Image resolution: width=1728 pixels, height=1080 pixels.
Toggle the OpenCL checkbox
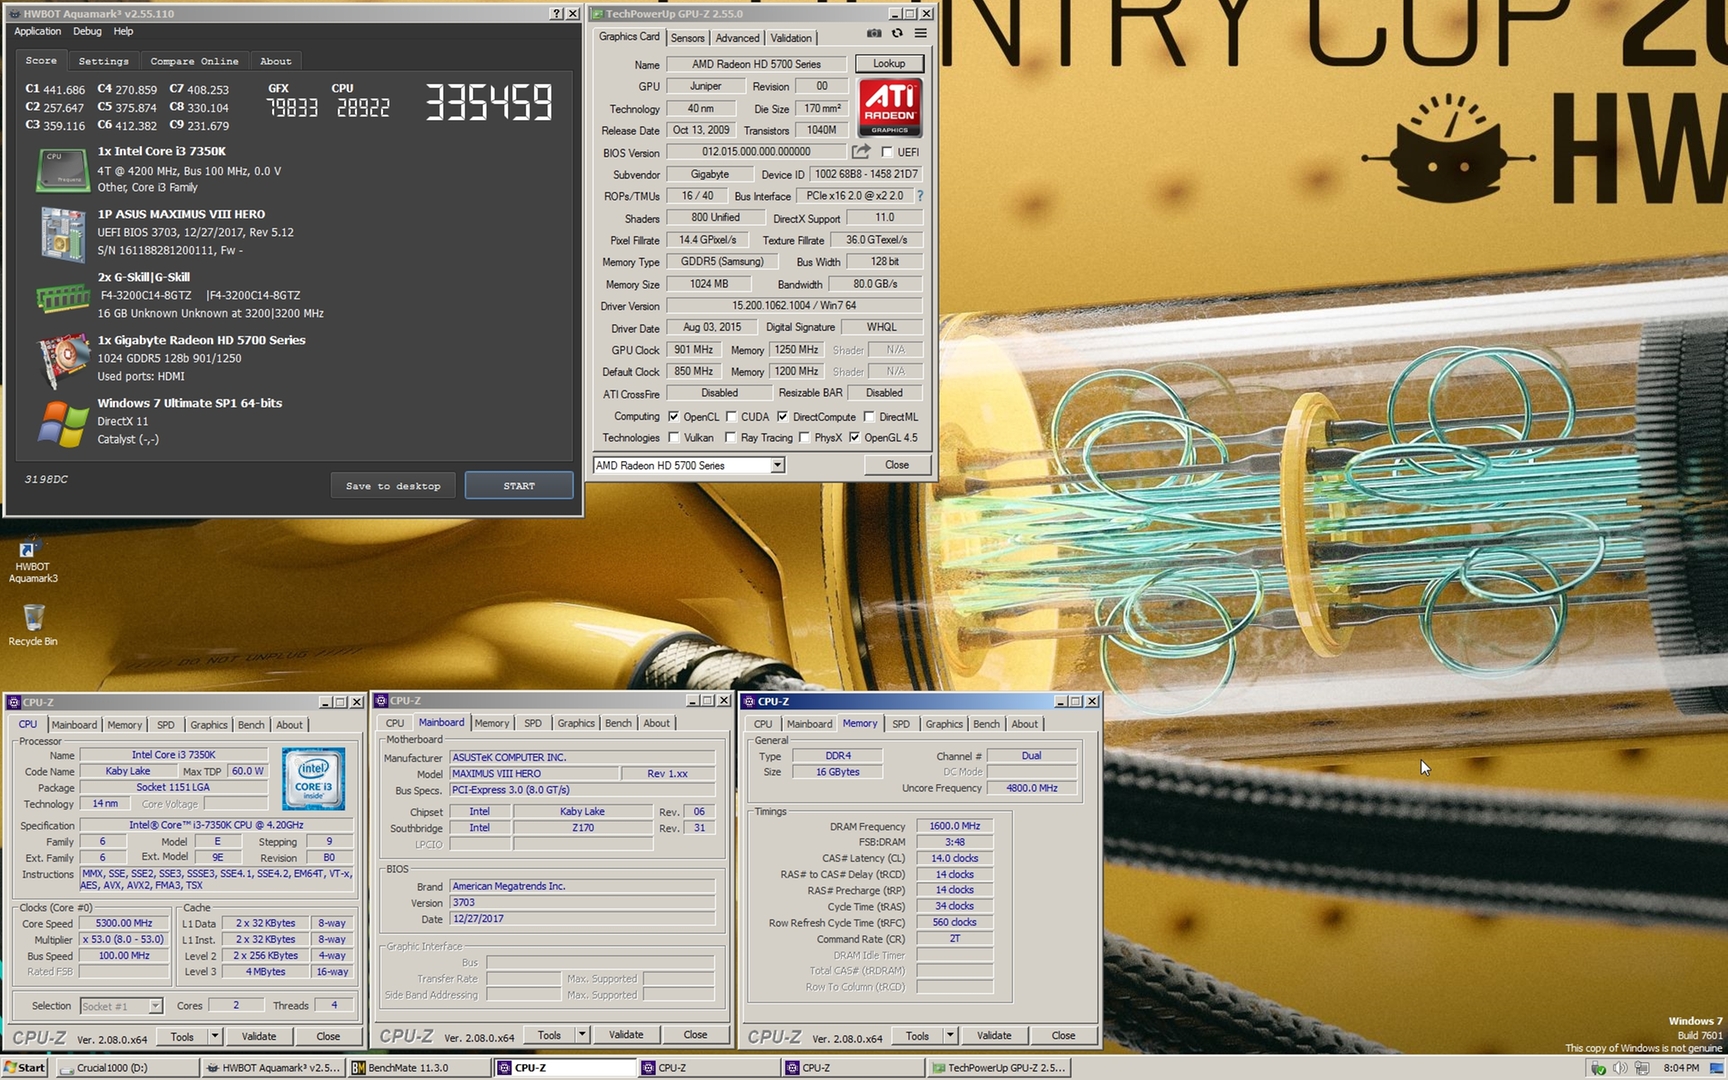[673, 416]
